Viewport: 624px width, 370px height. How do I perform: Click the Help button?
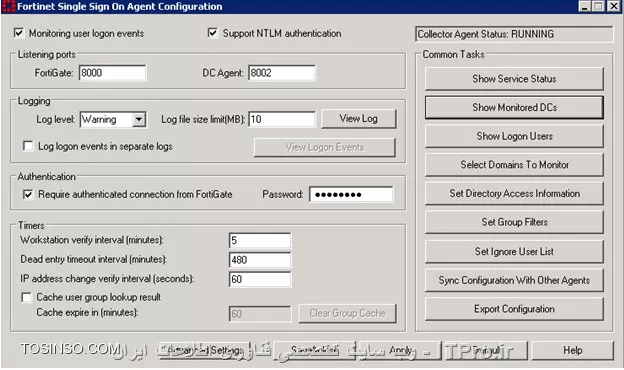click(572, 350)
